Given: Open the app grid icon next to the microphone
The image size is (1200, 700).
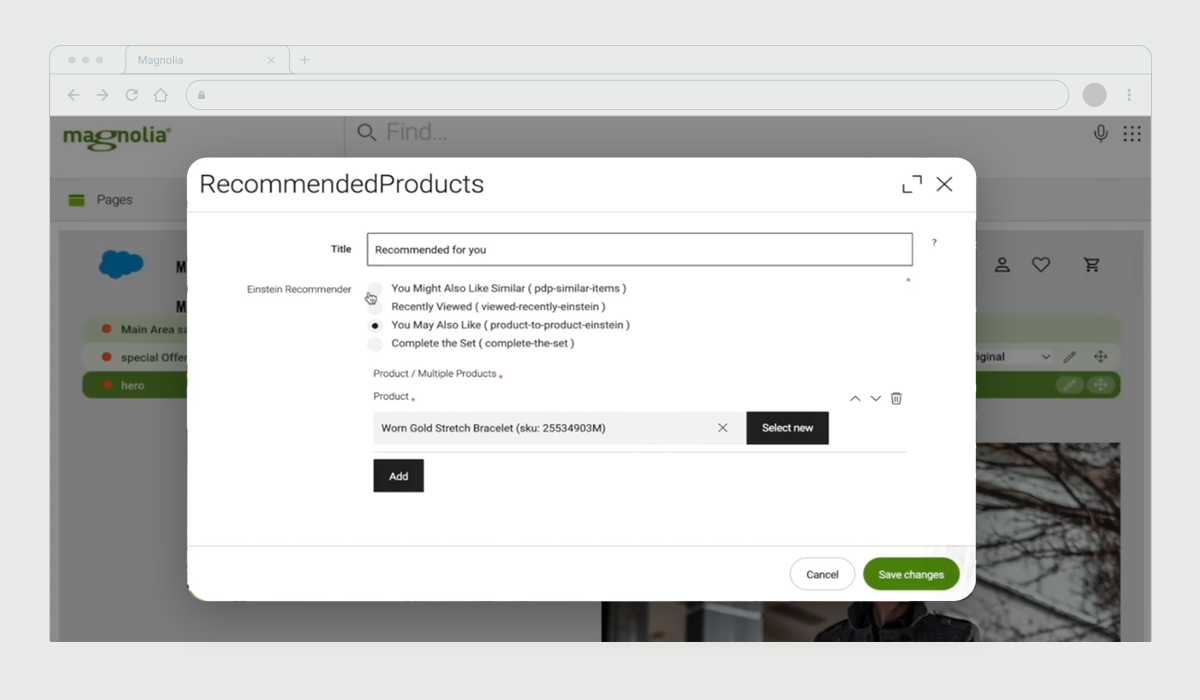Looking at the screenshot, I should click(x=1132, y=133).
